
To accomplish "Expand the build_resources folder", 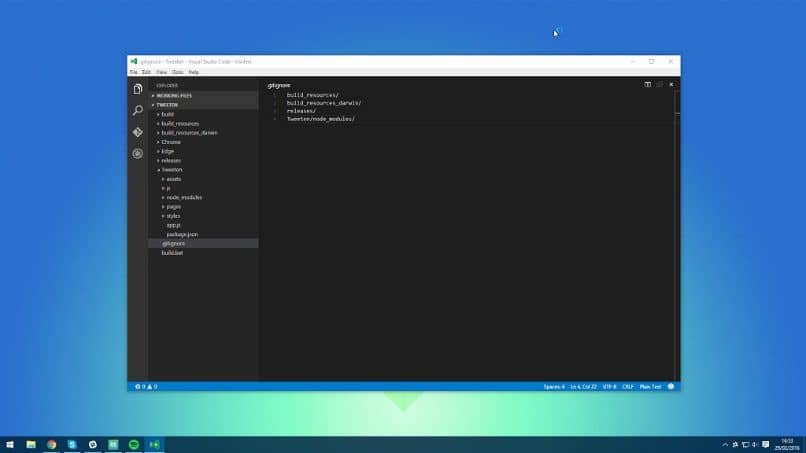I will pyautogui.click(x=204, y=123).
